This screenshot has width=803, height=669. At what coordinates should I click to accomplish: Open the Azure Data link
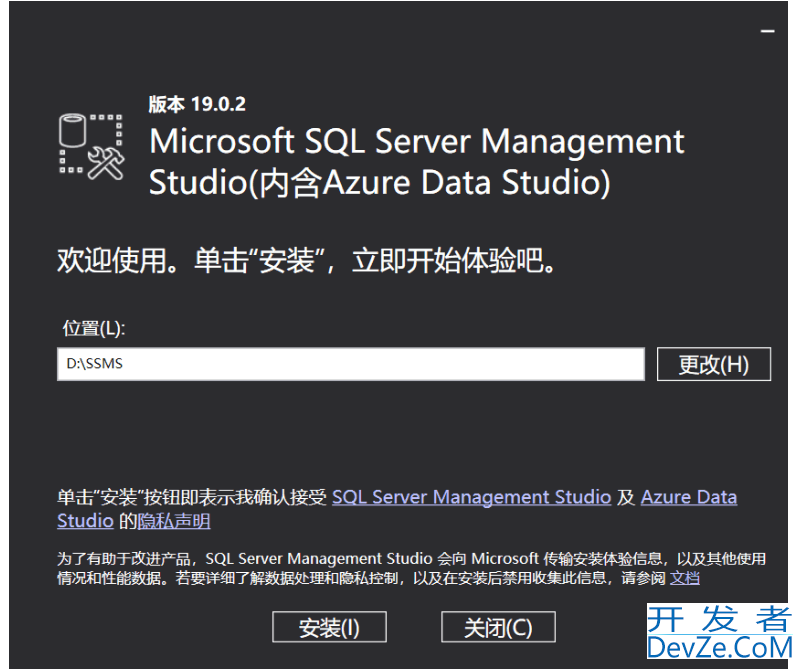(689, 497)
